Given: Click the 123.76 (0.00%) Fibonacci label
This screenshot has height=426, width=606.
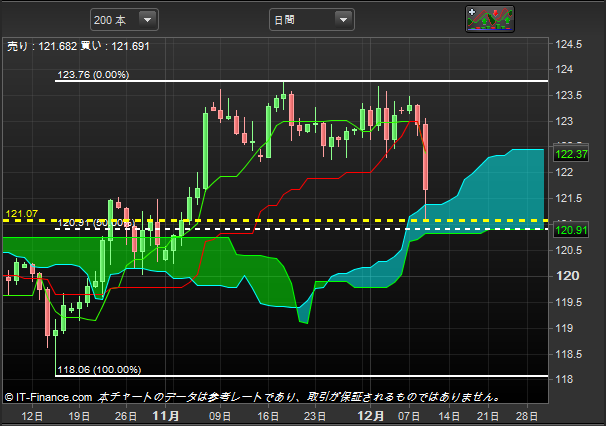Looking at the screenshot, I should 93,75.
